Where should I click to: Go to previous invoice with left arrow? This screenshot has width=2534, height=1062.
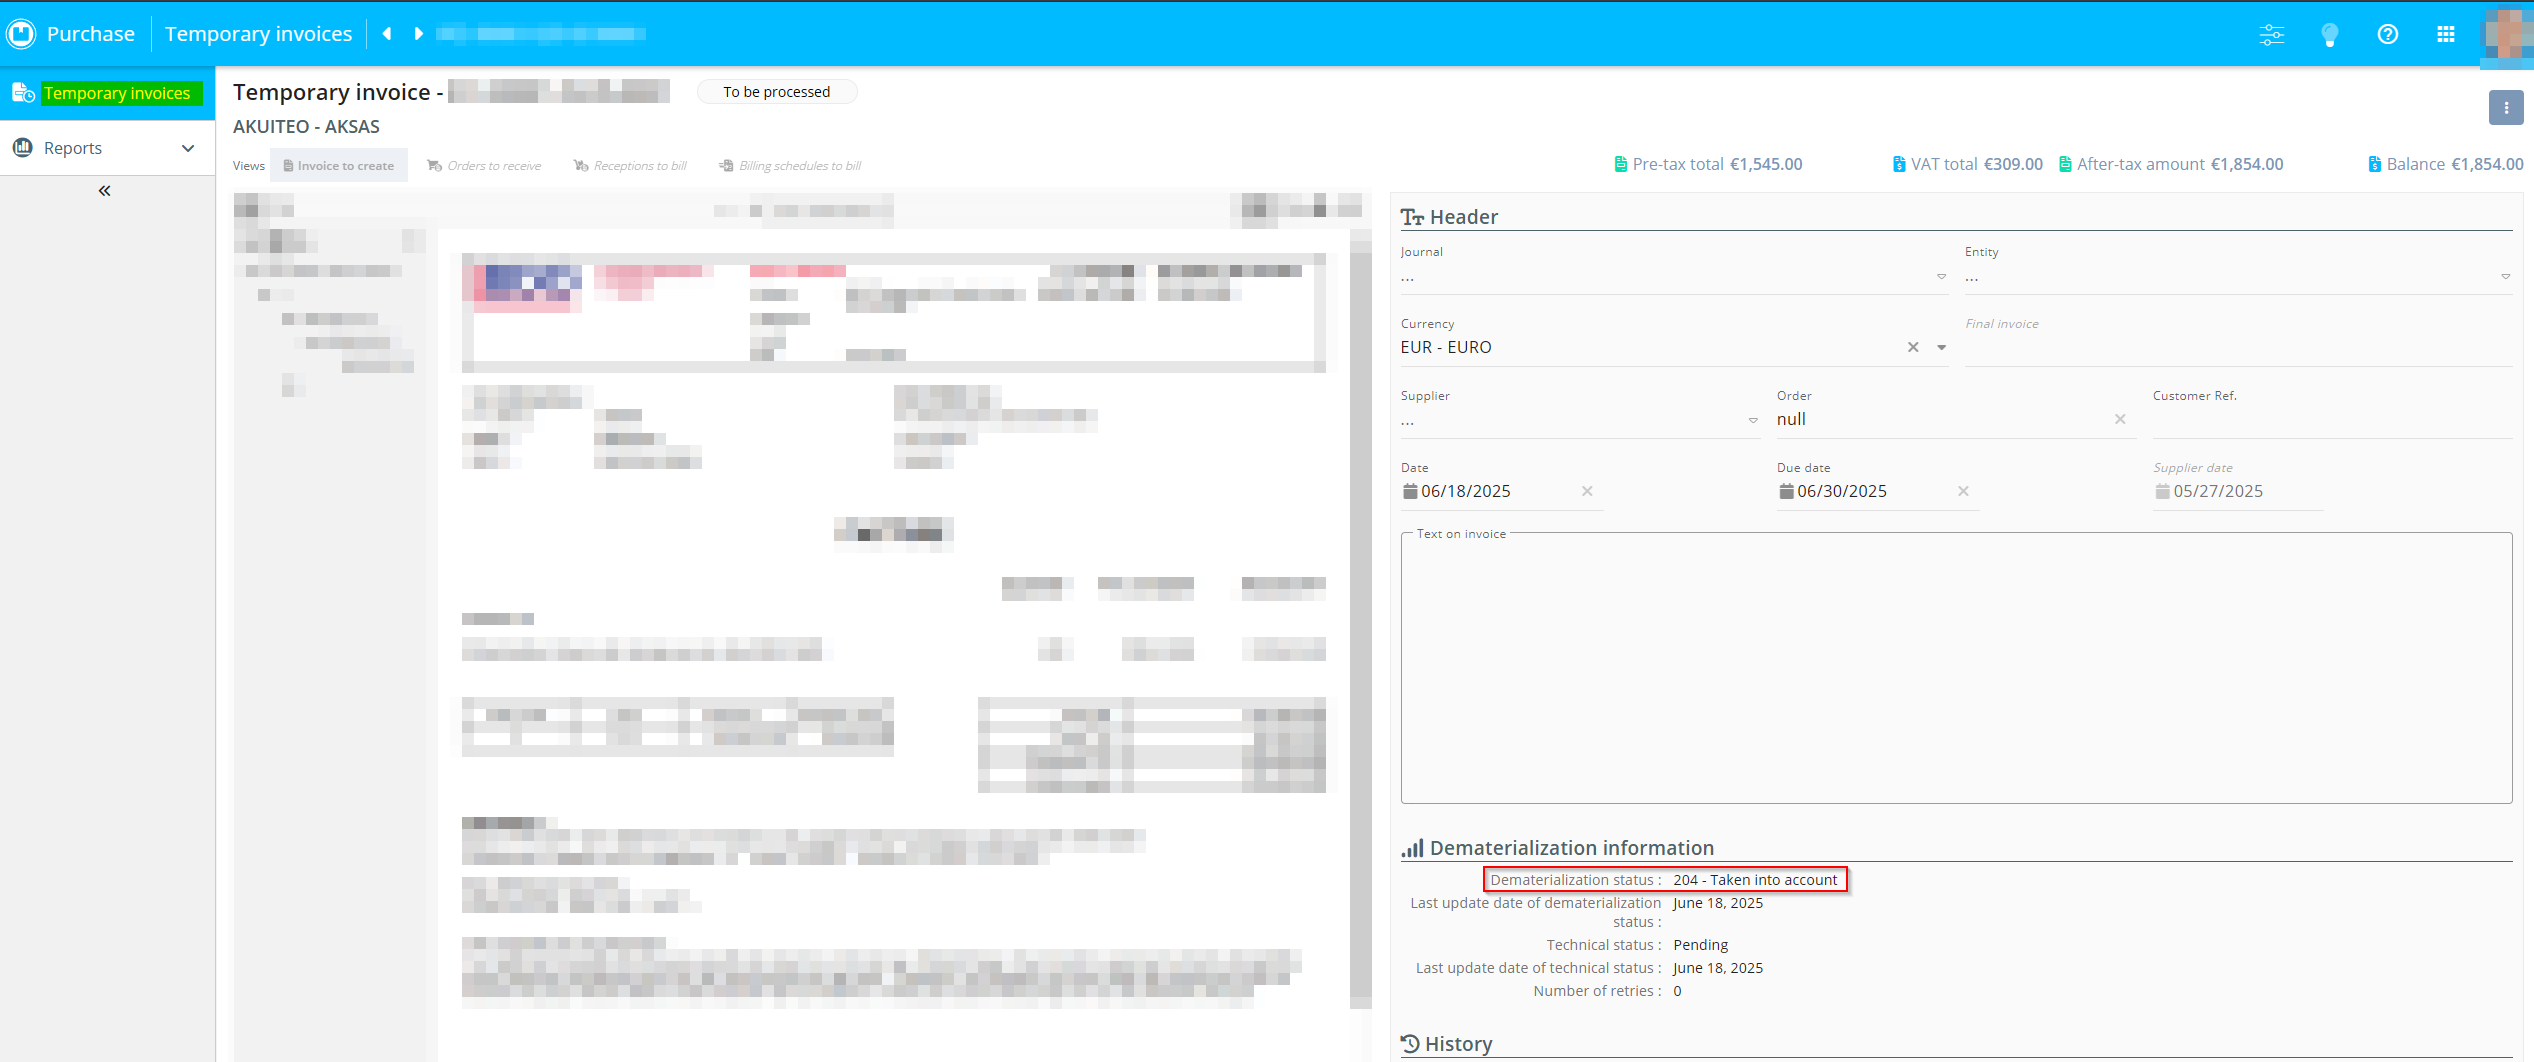[387, 34]
